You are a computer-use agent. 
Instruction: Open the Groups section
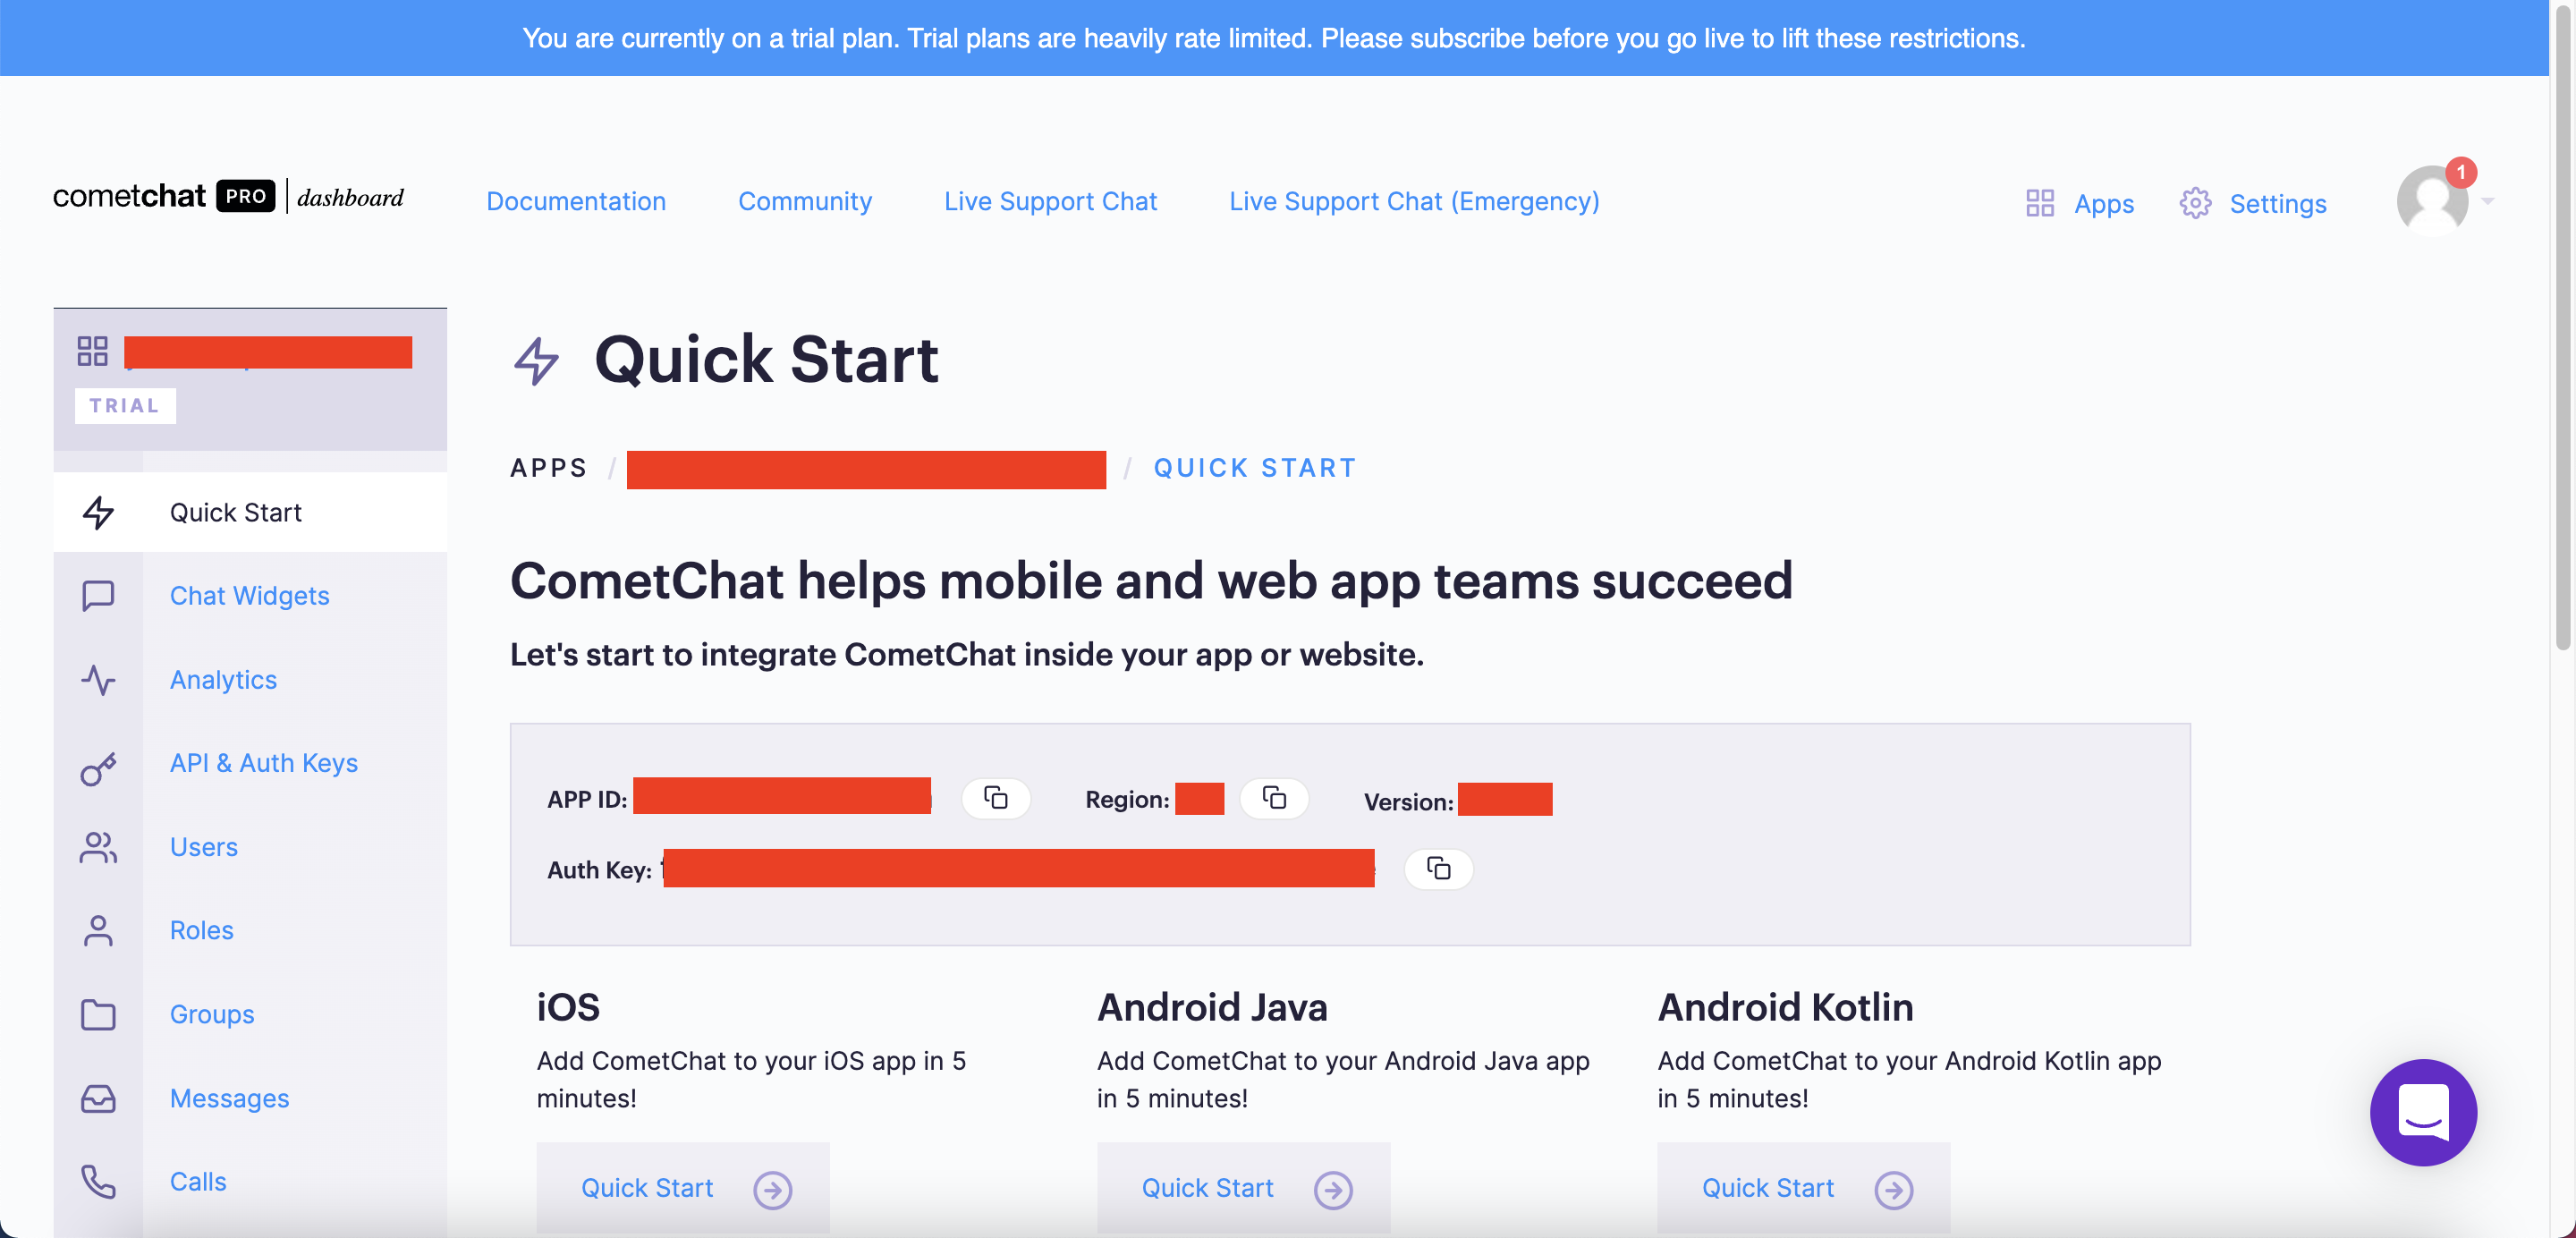coord(212,1013)
